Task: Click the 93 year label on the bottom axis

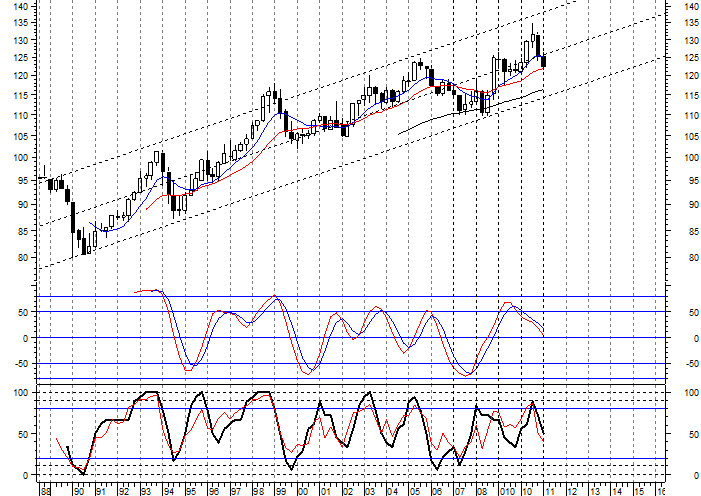Action: pos(146,492)
